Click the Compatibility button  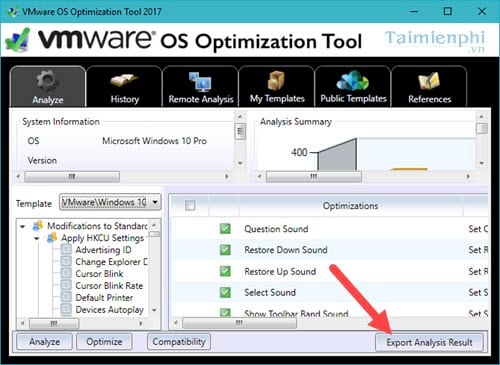pyautogui.click(x=179, y=342)
